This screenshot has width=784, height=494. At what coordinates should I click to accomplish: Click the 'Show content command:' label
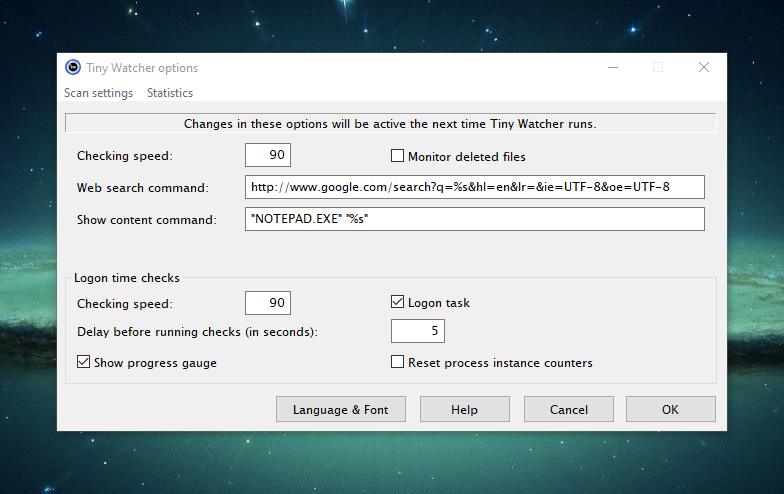click(x=146, y=220)
